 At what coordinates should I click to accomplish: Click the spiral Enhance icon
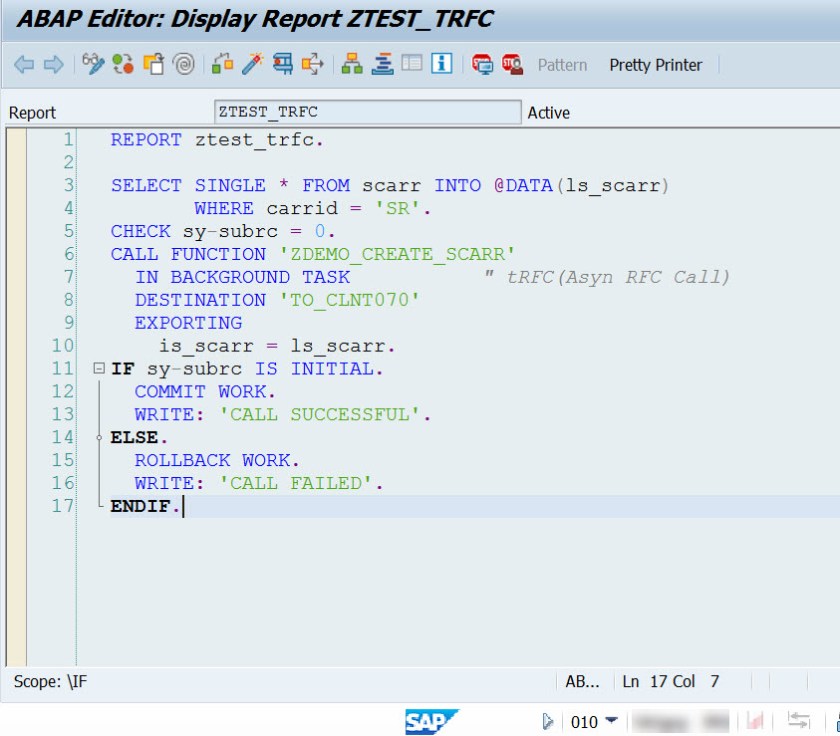[x=183, y=65]
